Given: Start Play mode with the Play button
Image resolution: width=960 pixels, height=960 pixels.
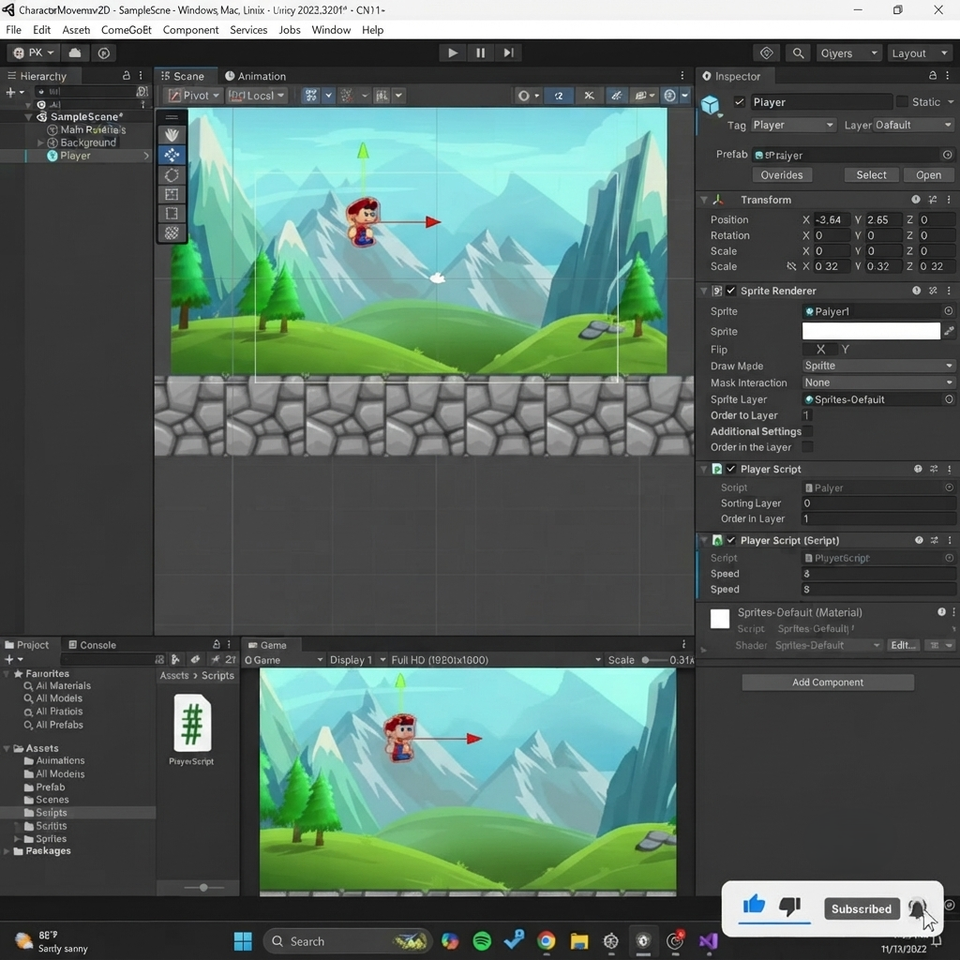Looking at the screenshot, I should tap(452, 53).
